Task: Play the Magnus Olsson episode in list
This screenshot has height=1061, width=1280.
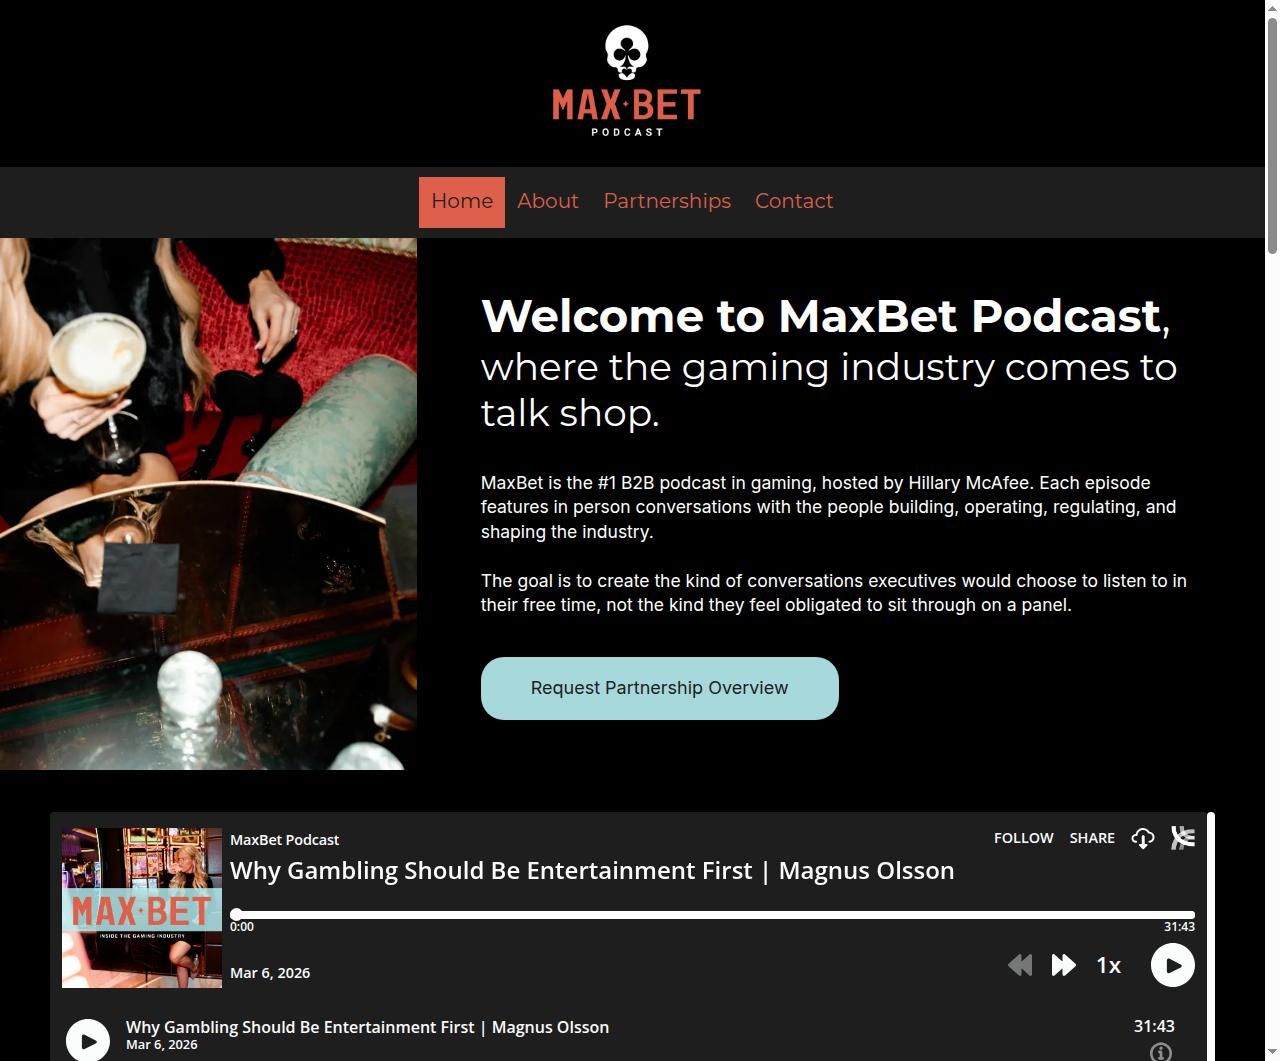Action: click(x=88, y=1040)
